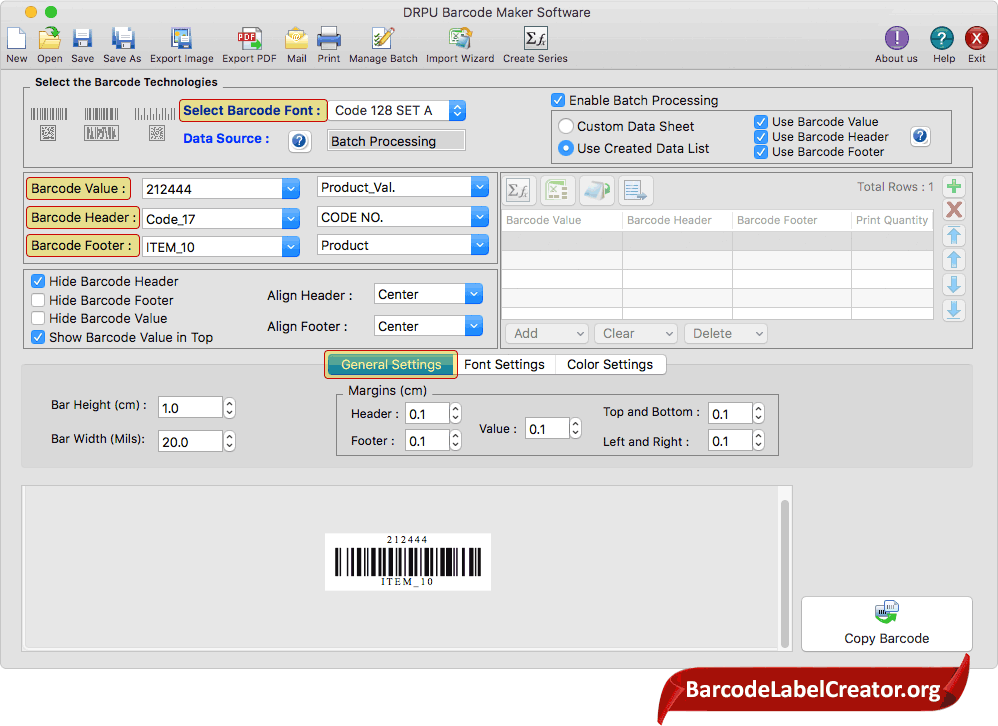The height and width of the screenshot is (726, 998).
Task: Uncheck Use Barcode Footer checkbox
Action: tap(761, 152)
